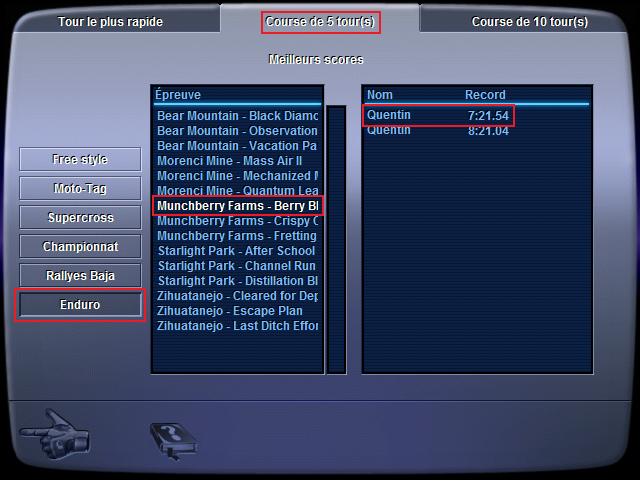This screenshot has height=481, width=640.
Task: Show Supercross high scores
Action: (80, 217)
